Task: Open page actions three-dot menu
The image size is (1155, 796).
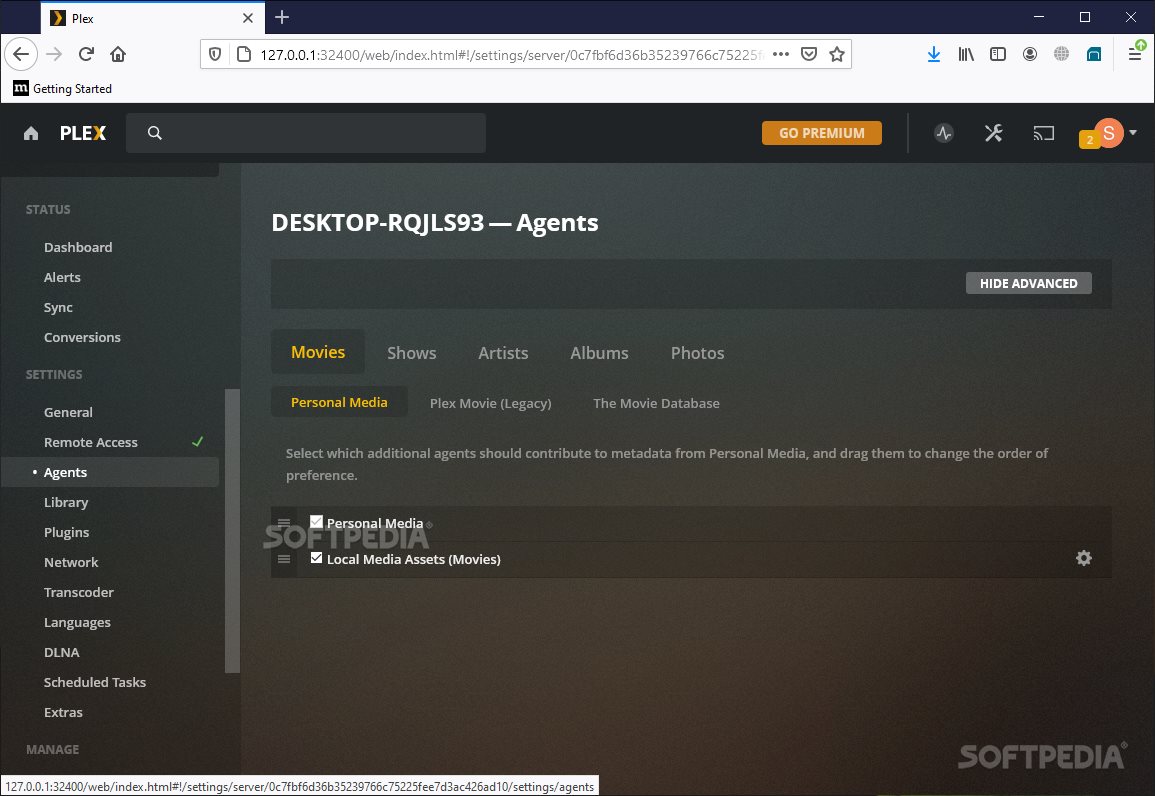Action: (x=781, y=54)
